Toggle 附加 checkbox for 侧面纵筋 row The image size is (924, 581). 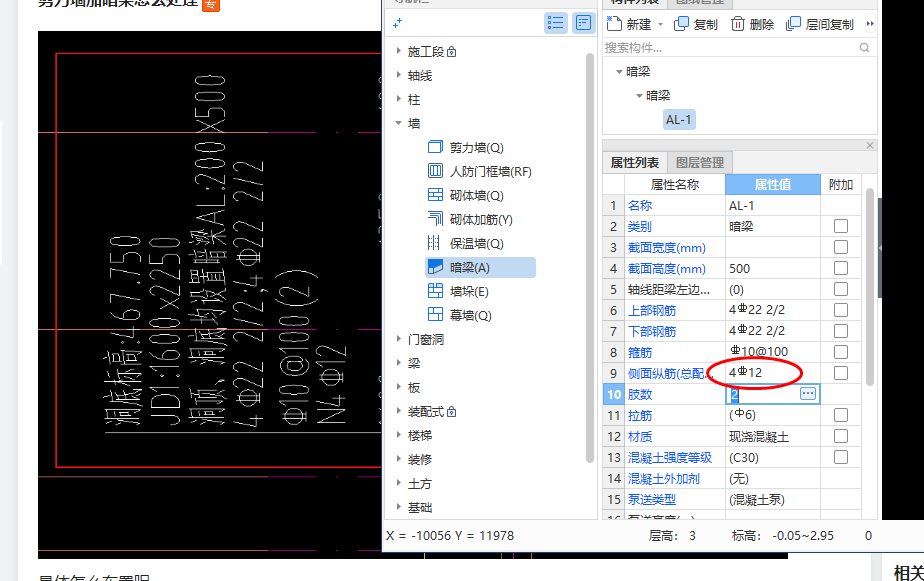click(841, 372)
